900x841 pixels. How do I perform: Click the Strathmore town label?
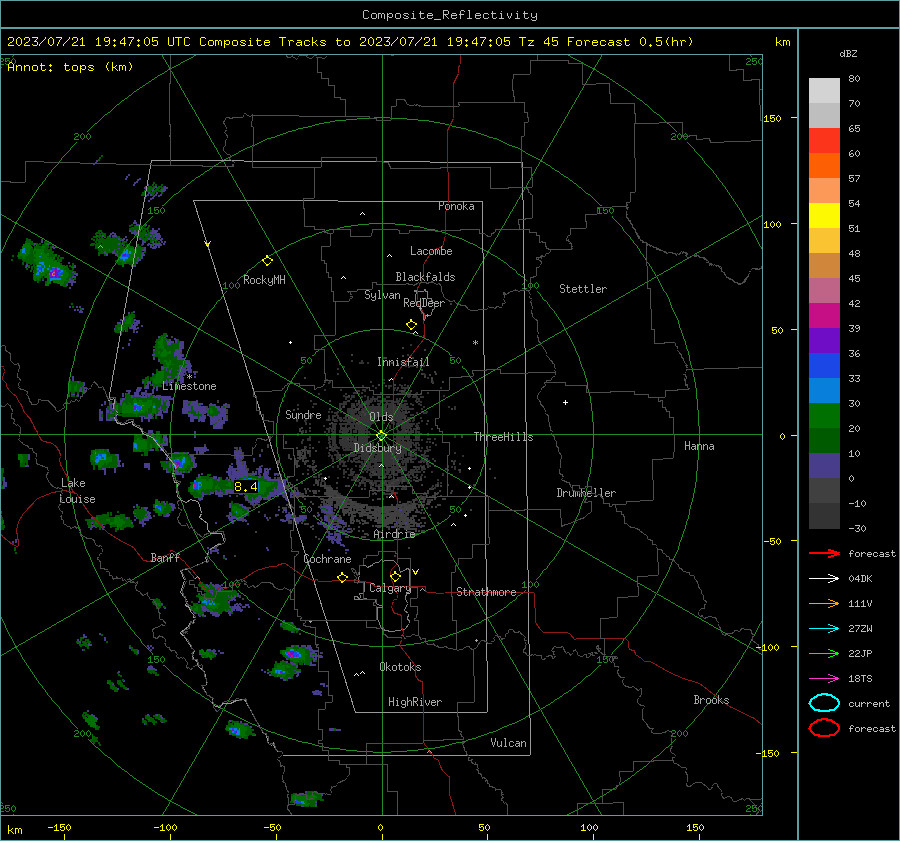pos(486,592)
